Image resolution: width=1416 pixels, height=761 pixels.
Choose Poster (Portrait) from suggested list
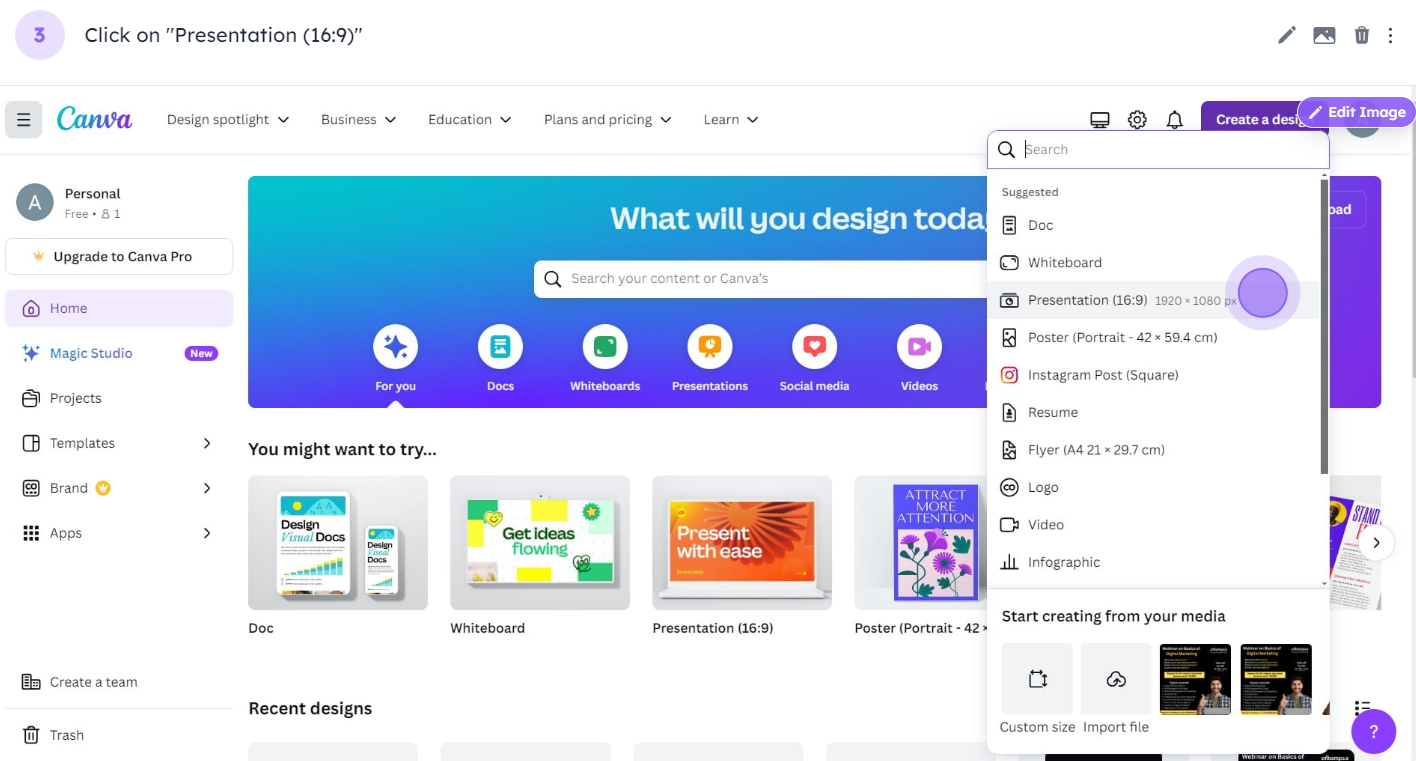pos(1153,338)
